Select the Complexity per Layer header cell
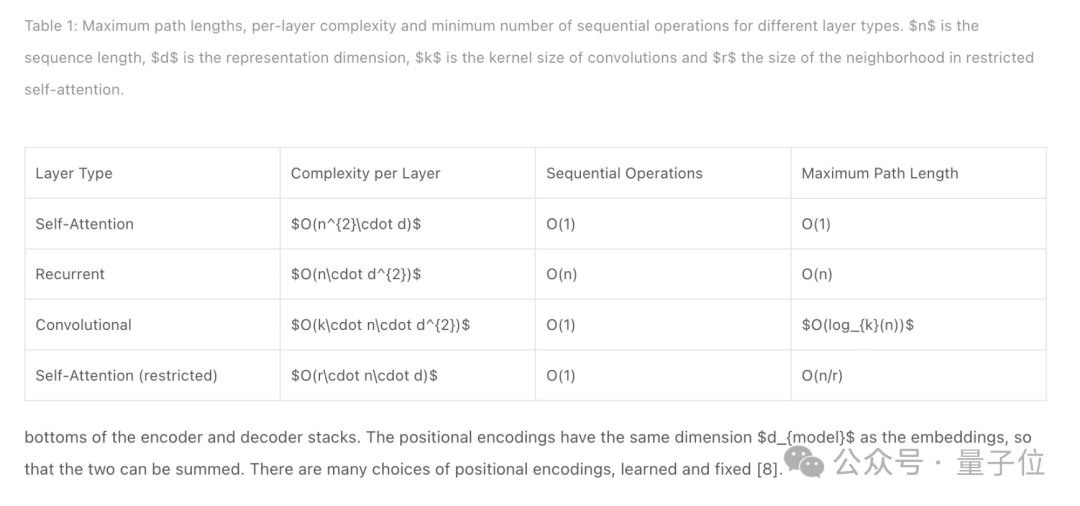1080x506 pixels. [408, 173]
